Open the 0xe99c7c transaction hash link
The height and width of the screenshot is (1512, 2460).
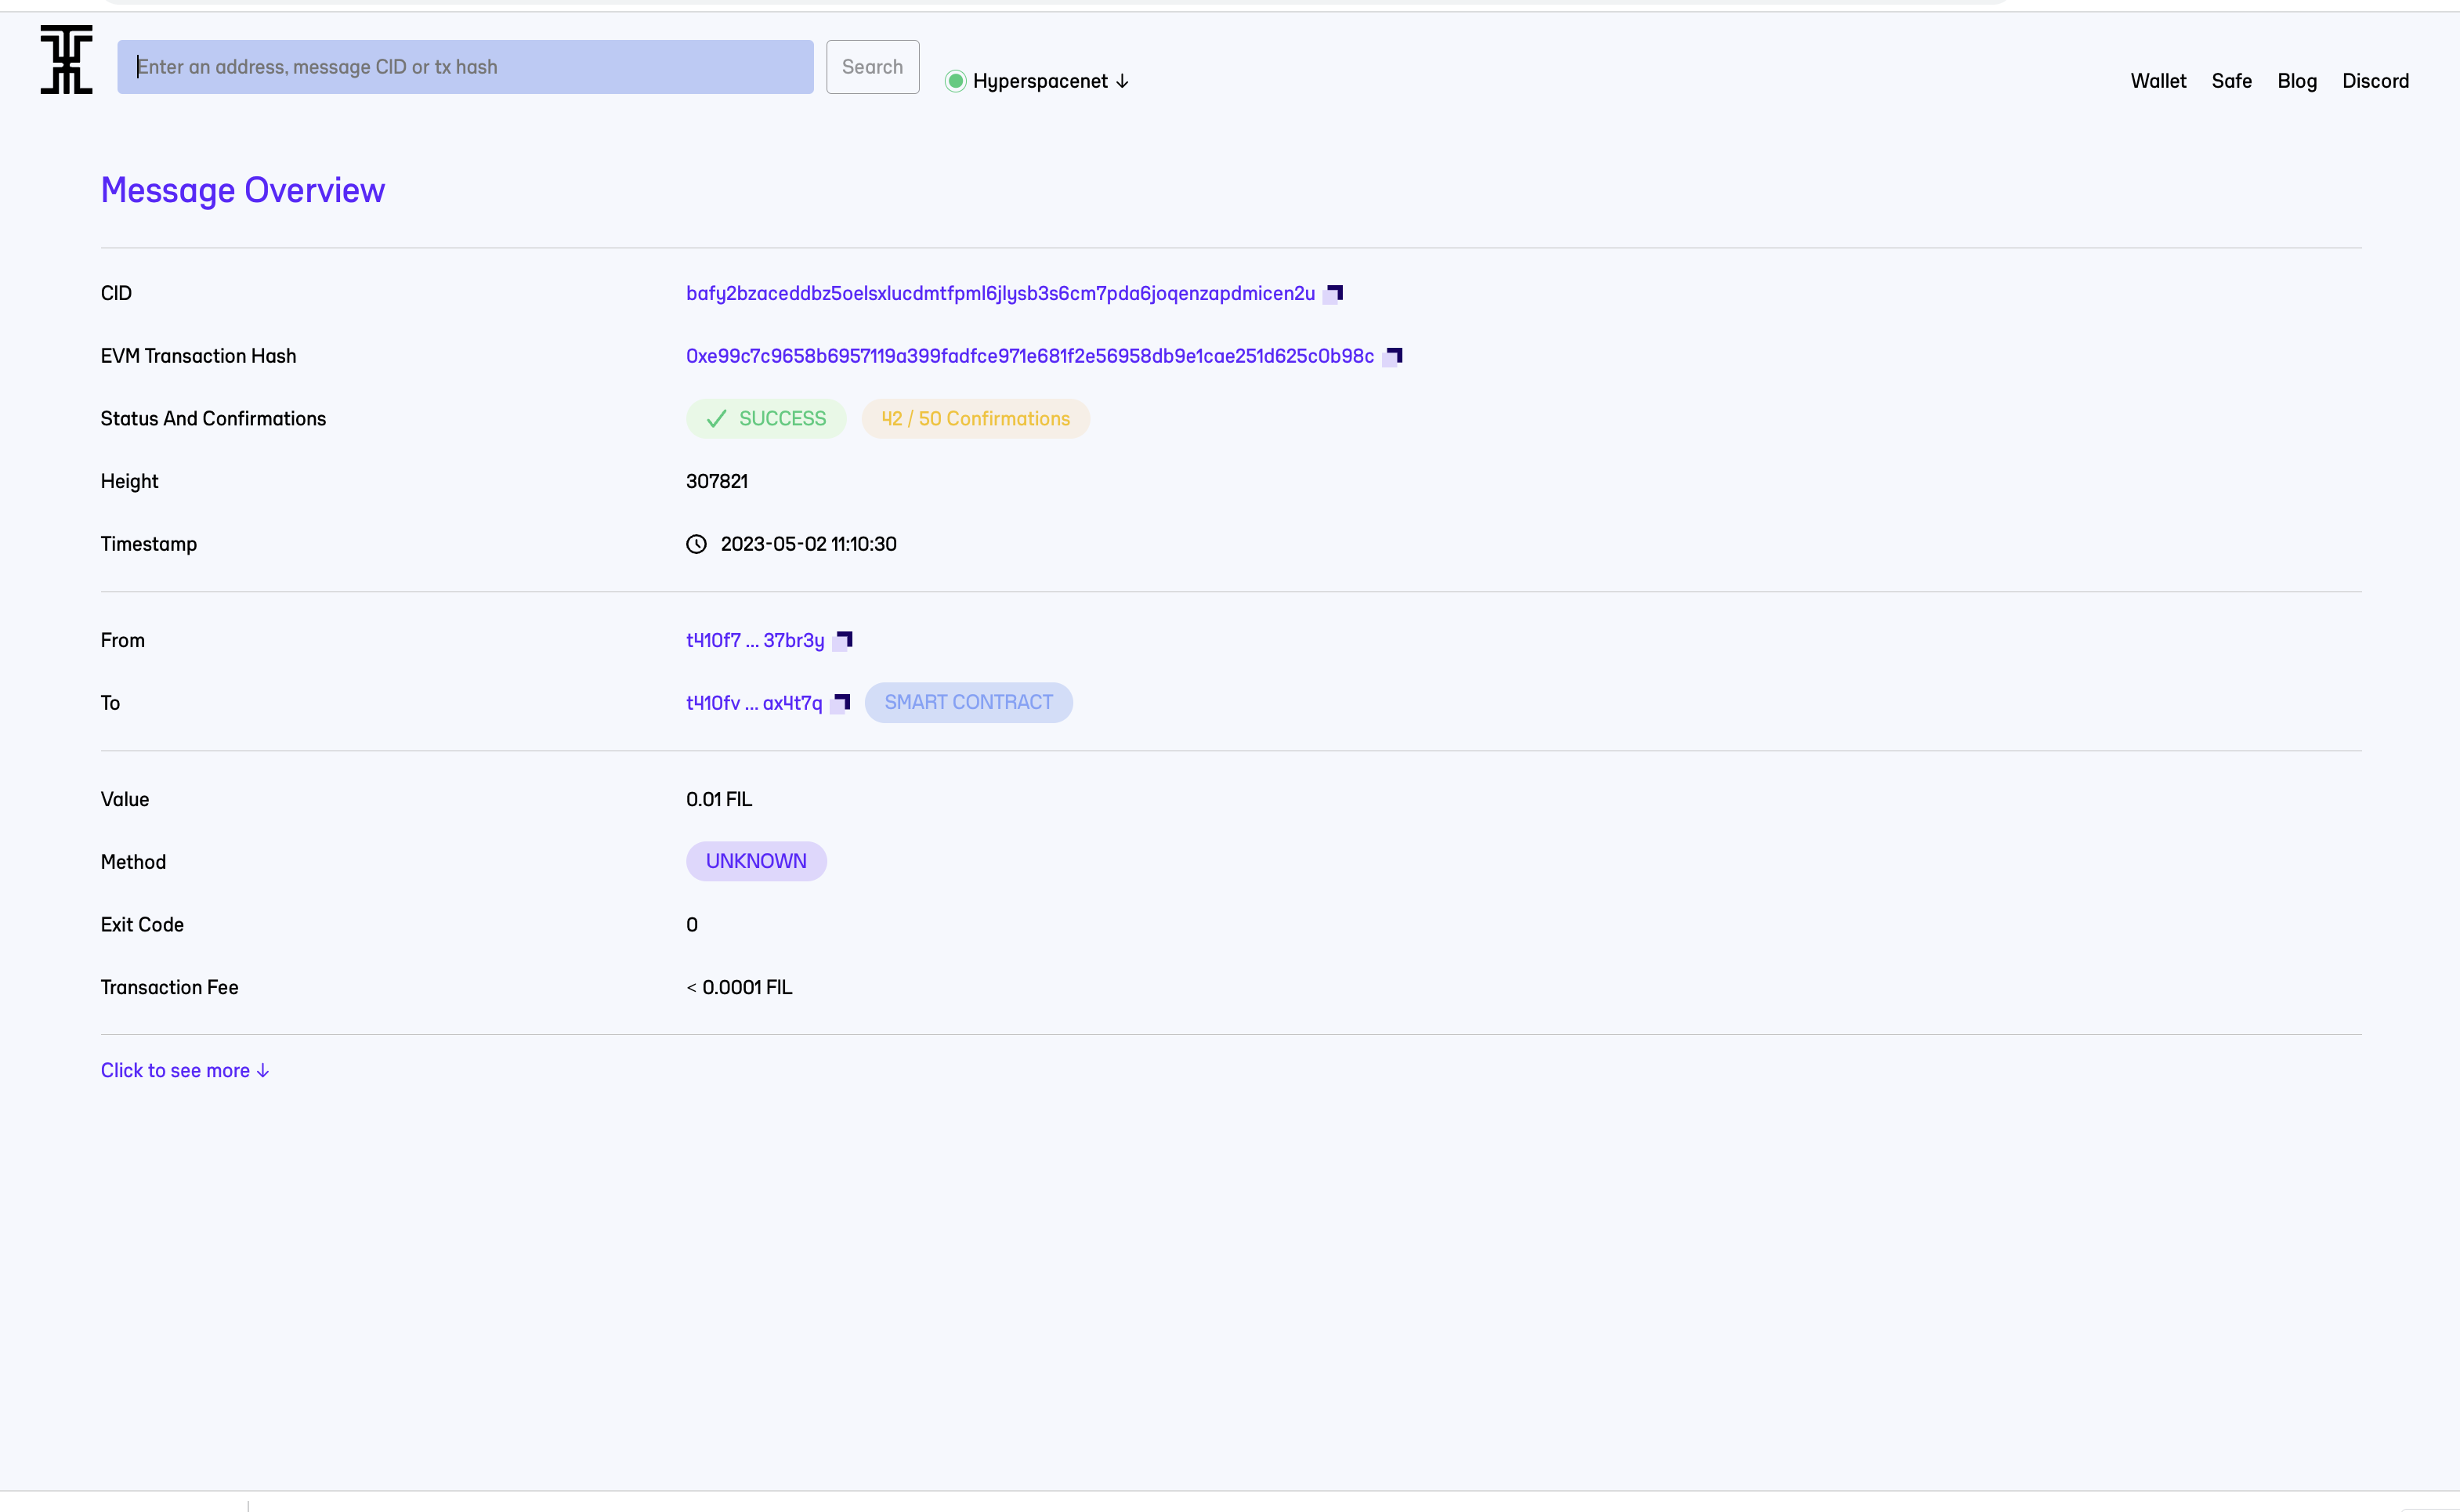(1029, 357)
